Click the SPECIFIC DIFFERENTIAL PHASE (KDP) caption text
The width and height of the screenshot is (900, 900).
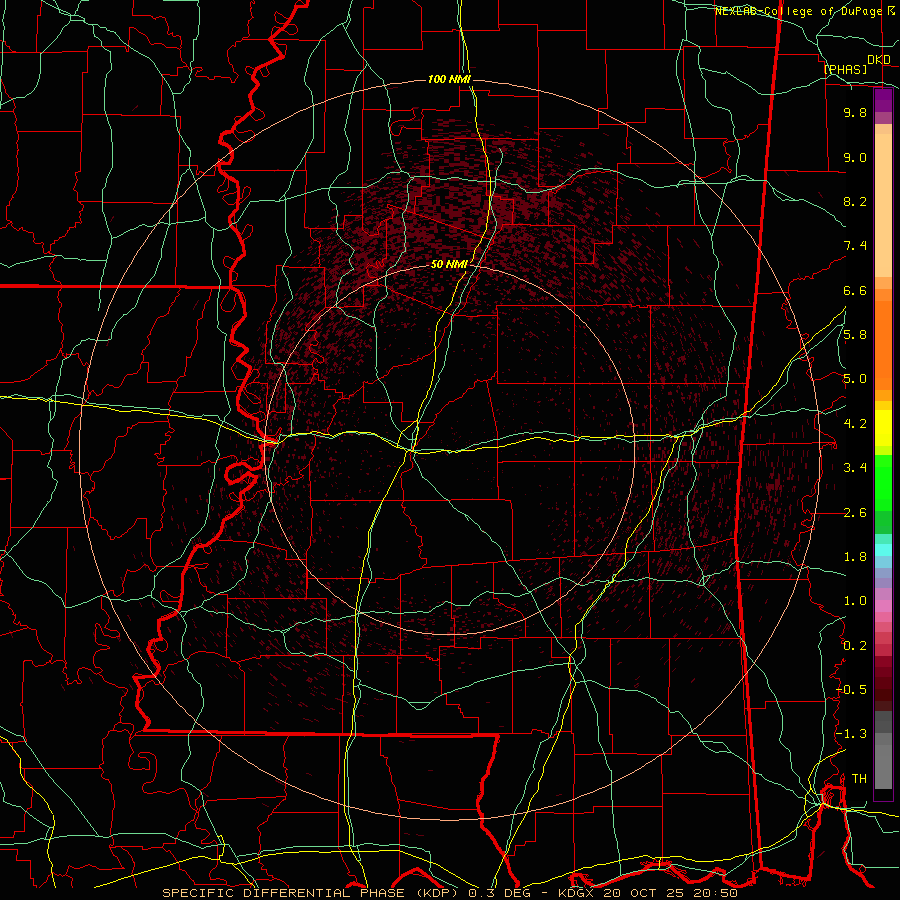pyautogui.click(x=311, y=893)
